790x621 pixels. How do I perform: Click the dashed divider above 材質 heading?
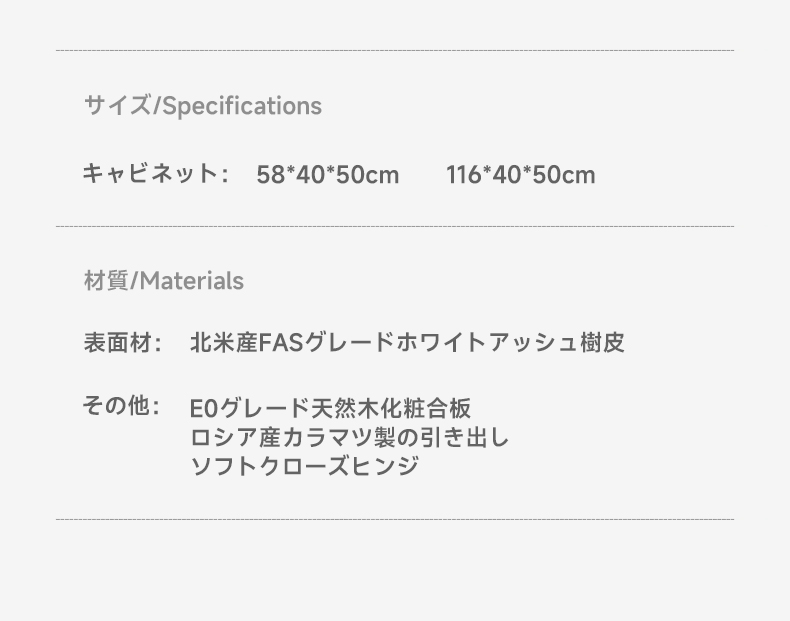click(395, 227)
